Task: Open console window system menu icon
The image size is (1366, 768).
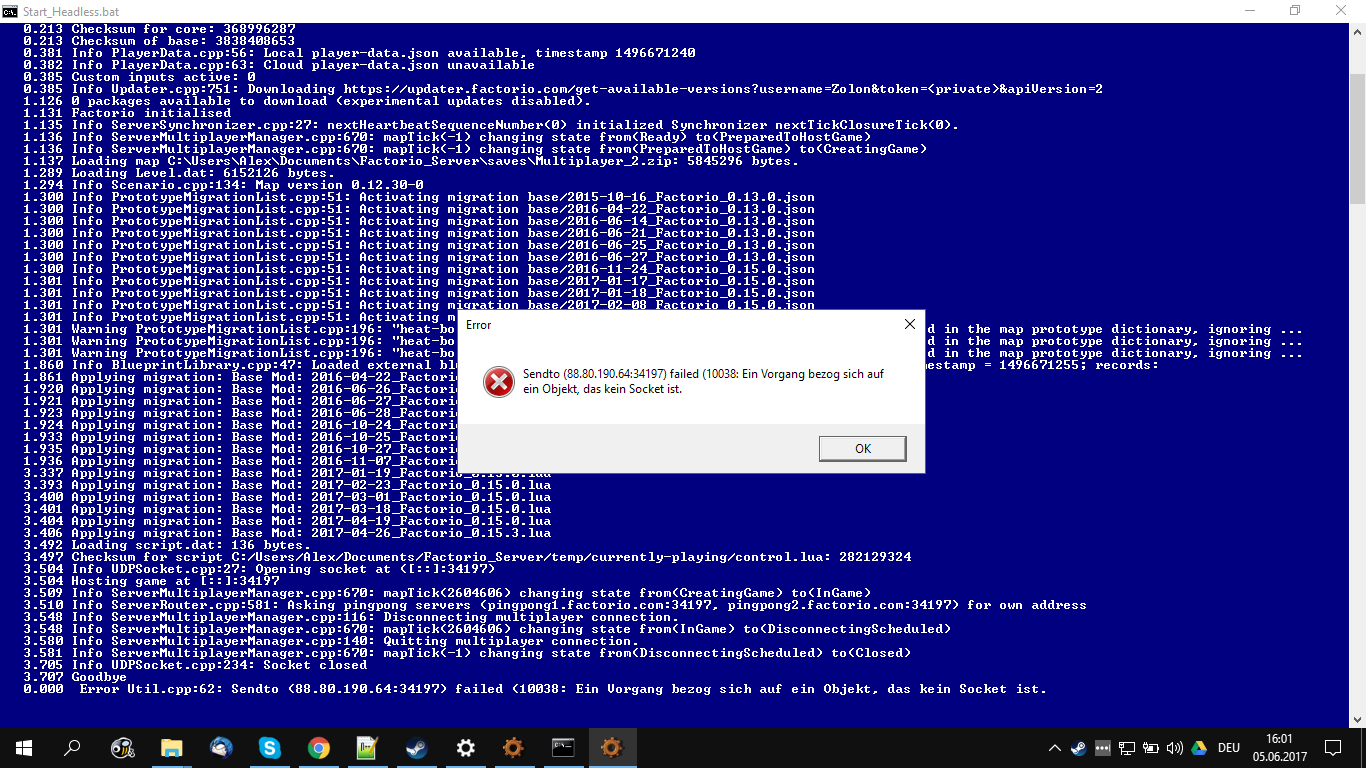Action: 10,10
